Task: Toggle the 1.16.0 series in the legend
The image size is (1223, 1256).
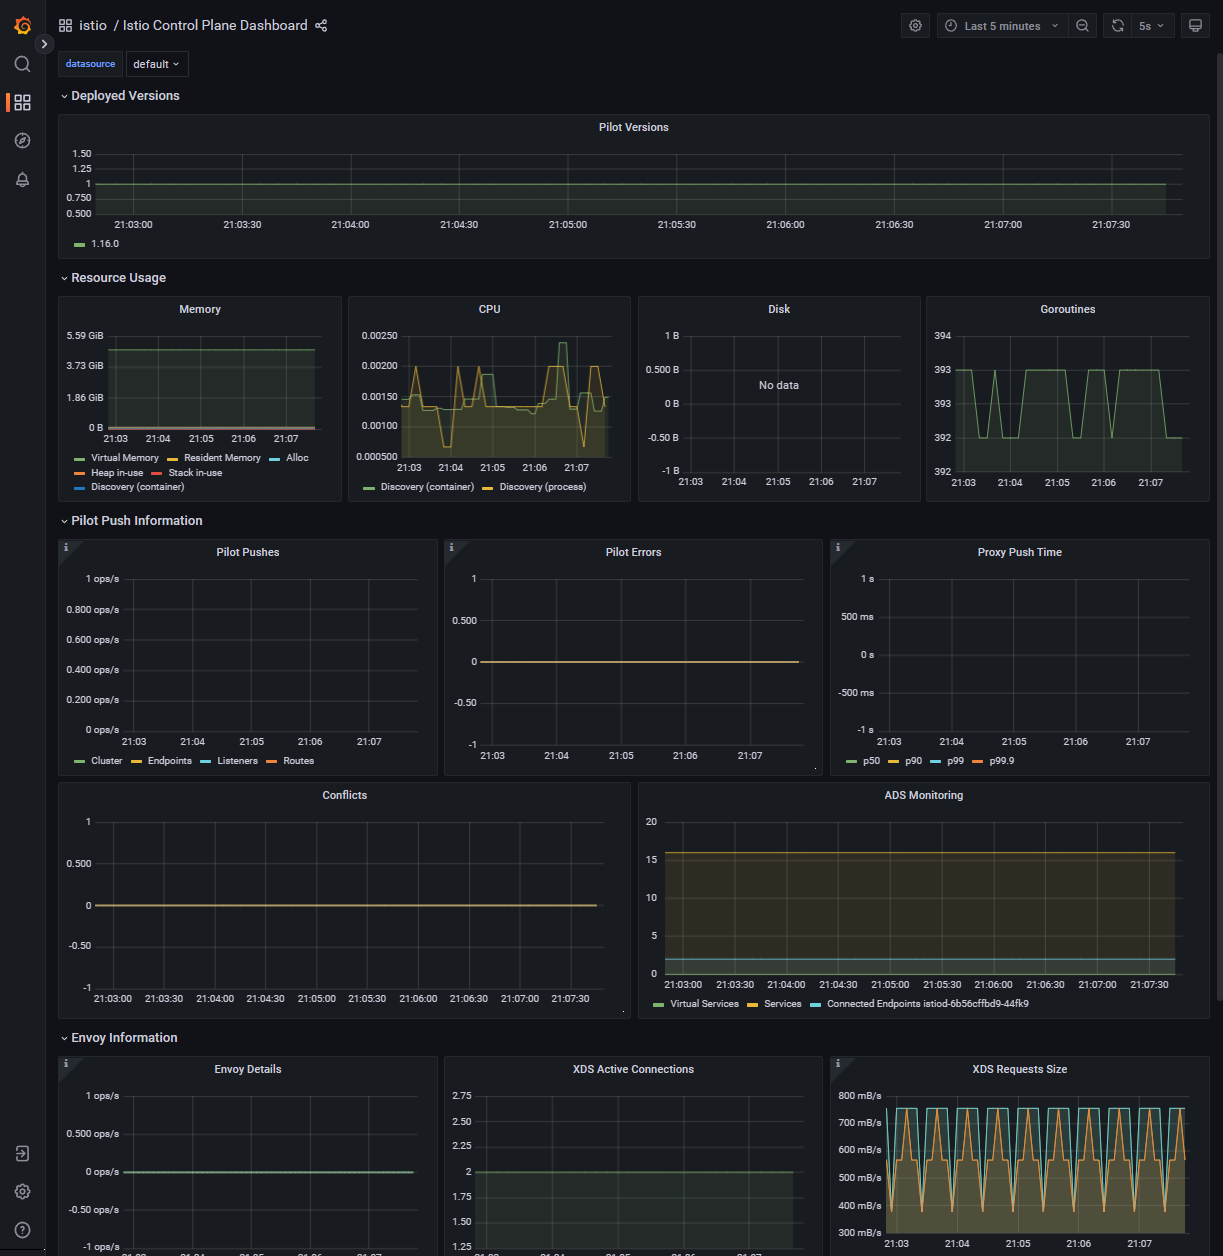Action: click(x=105, y=244)
